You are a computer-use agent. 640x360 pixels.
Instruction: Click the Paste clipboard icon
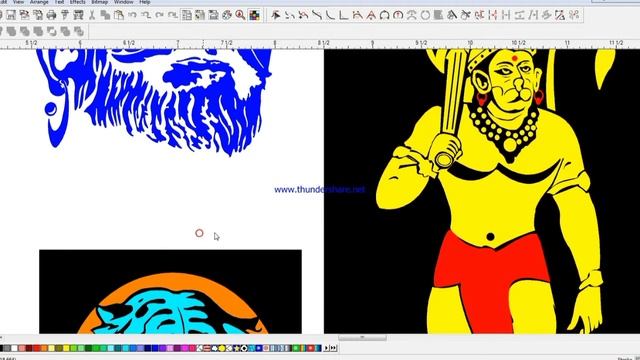click(x=119, y=16)
